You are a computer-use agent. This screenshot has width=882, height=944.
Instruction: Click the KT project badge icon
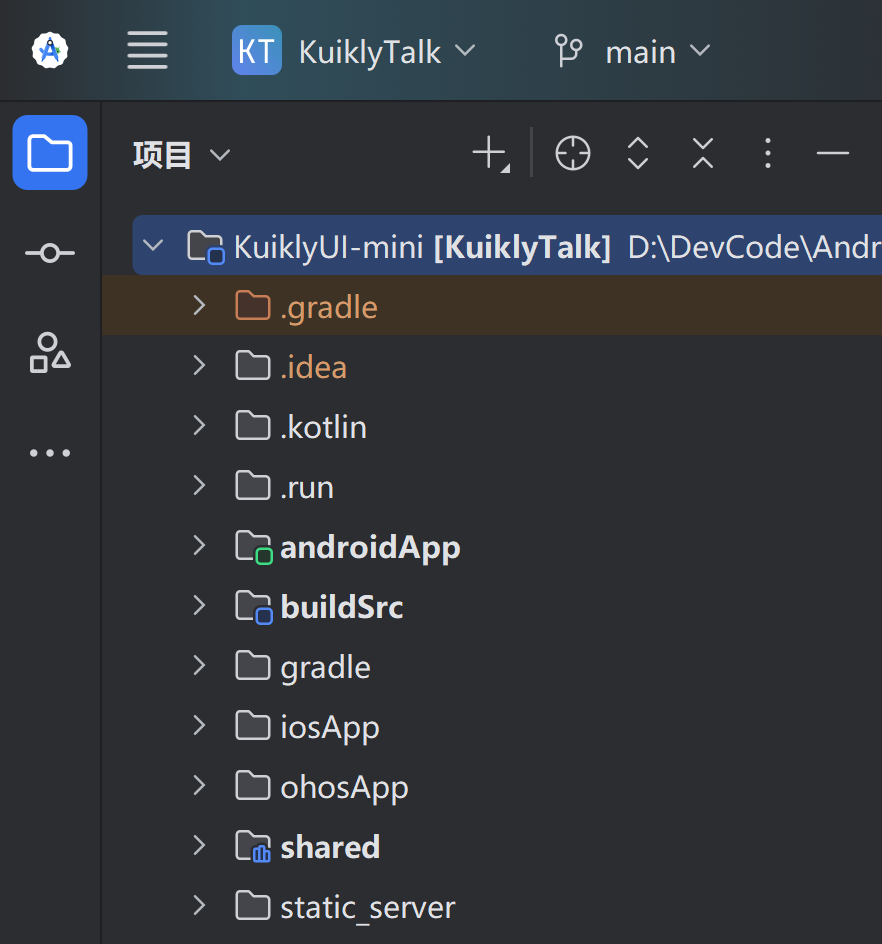[257, 51]
